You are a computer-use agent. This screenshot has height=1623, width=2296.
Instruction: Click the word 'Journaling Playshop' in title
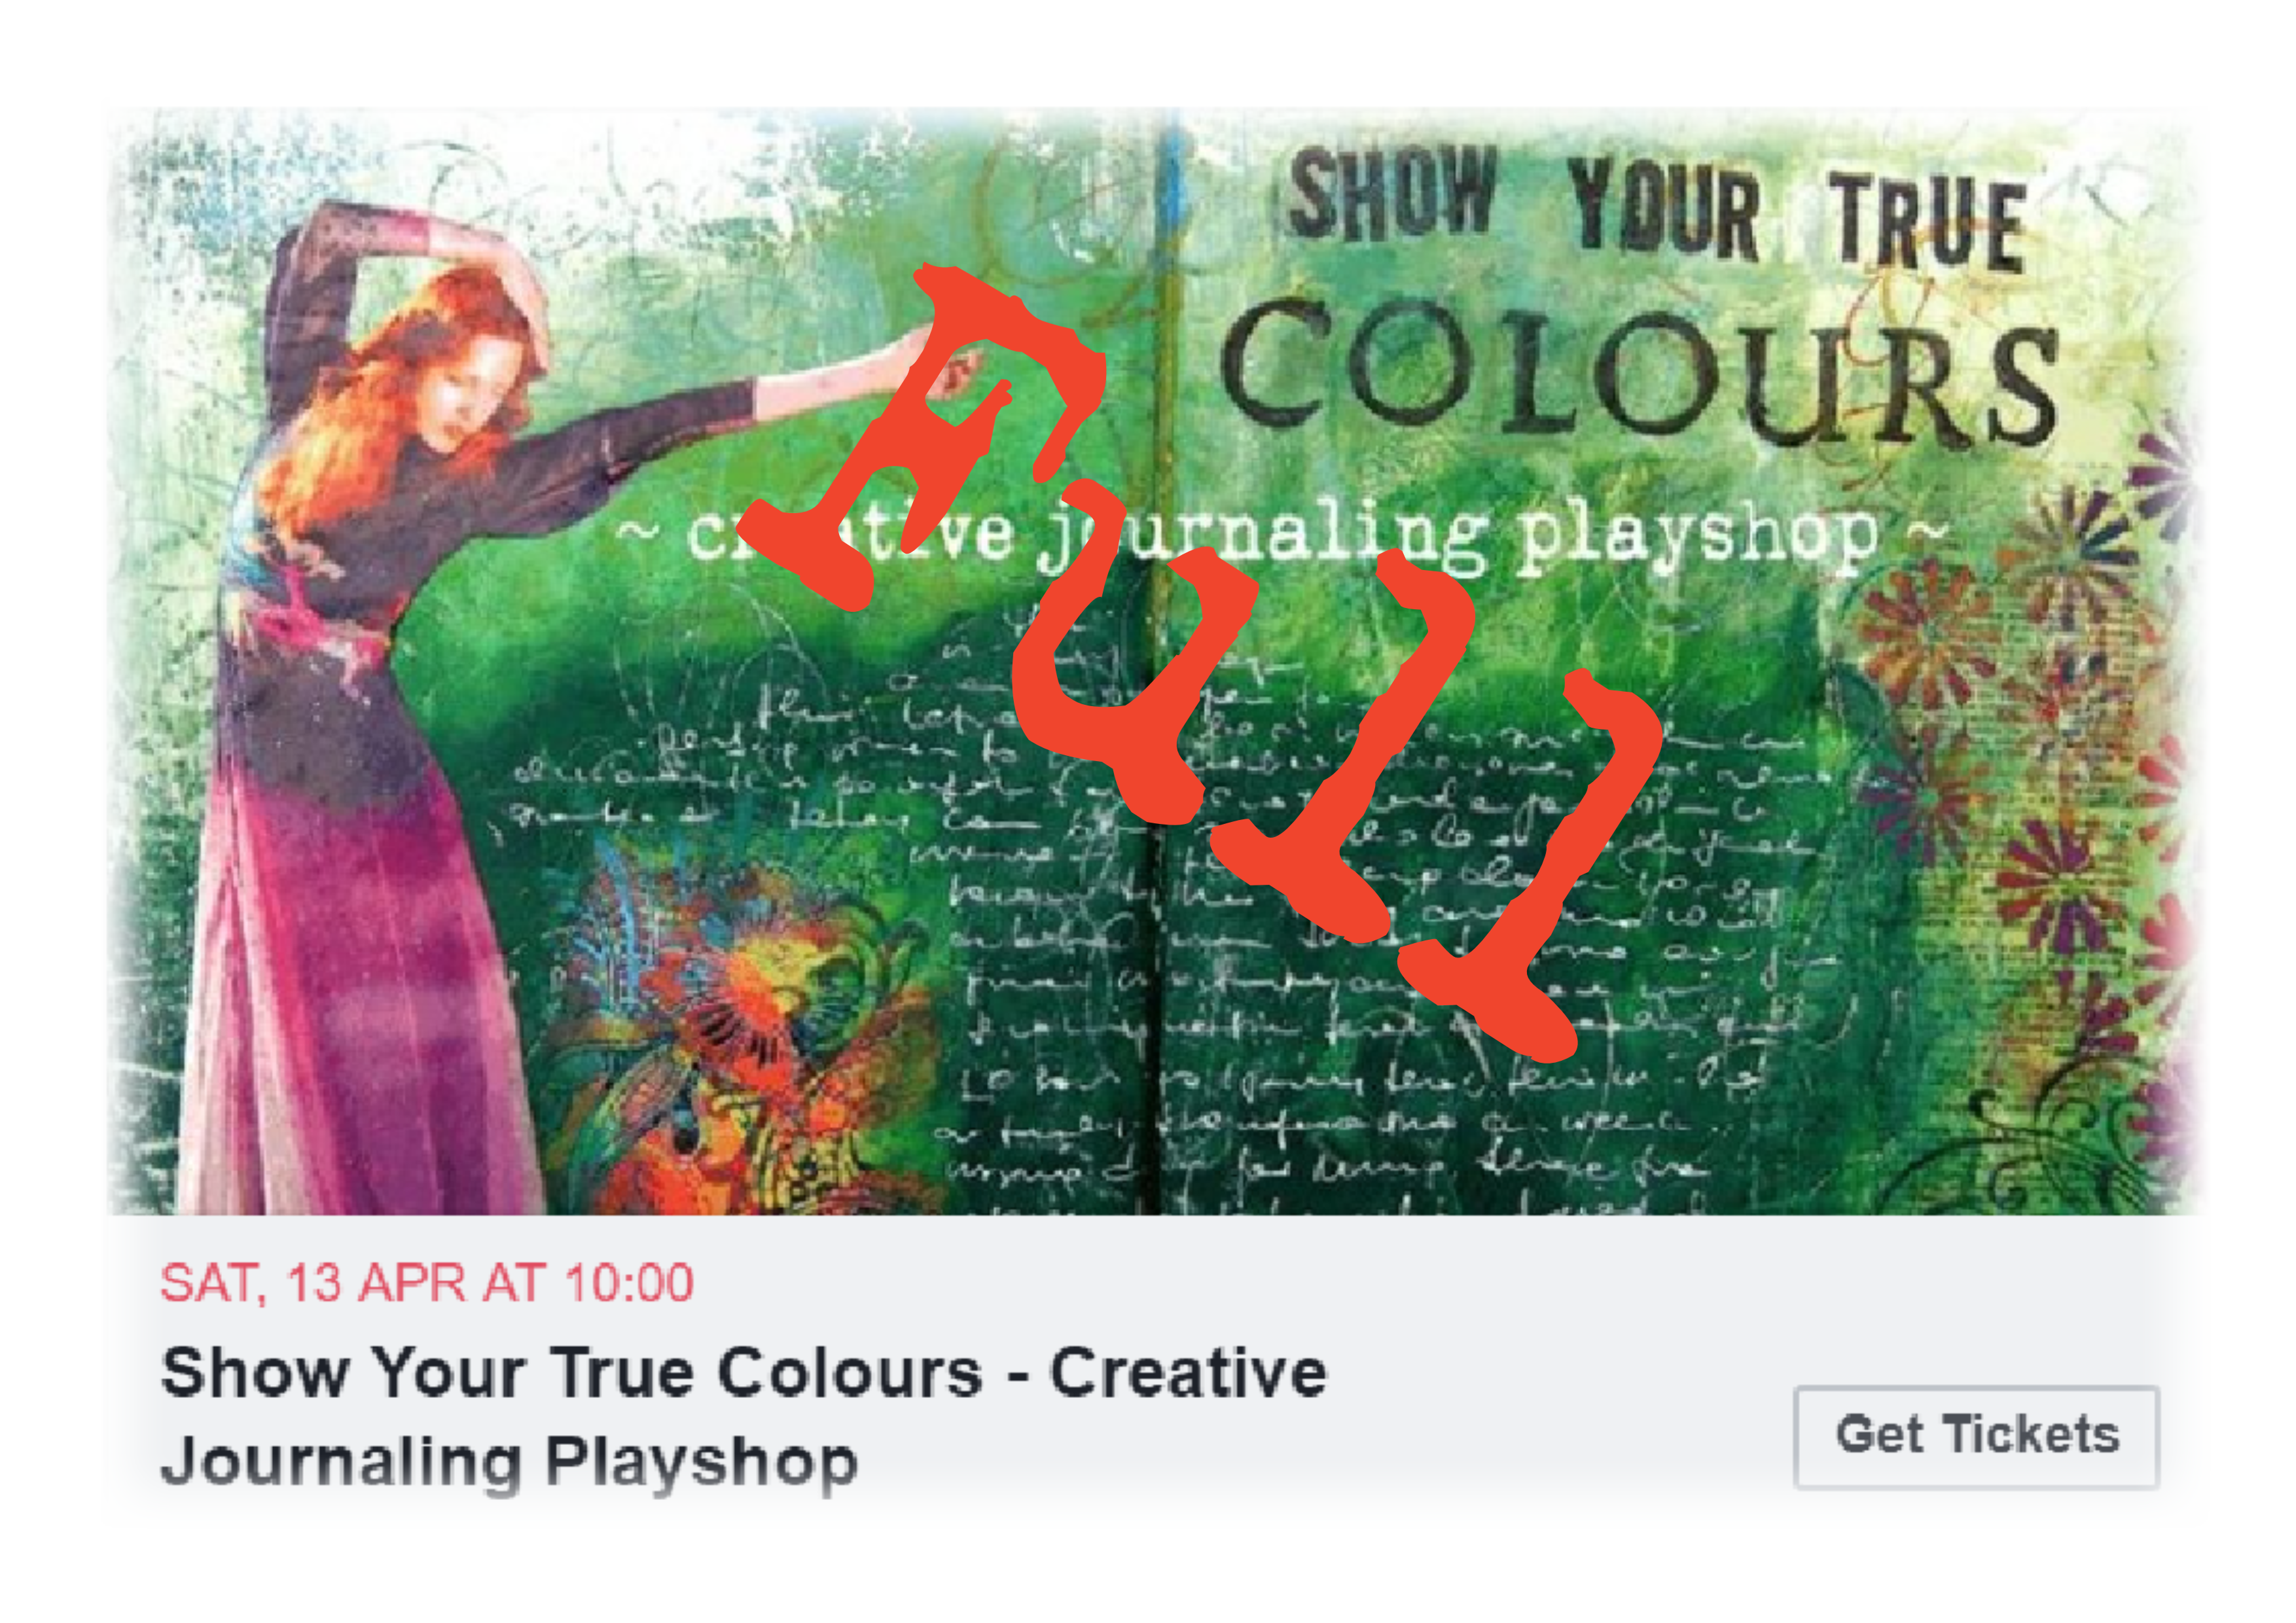click(509, 1462)
